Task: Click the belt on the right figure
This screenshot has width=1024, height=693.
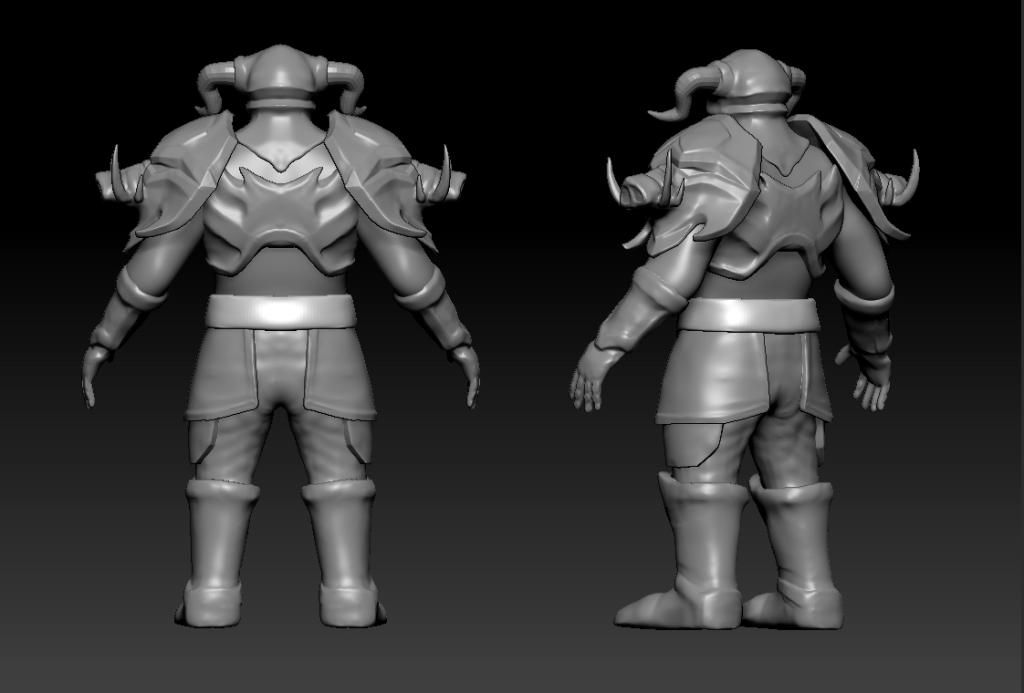Action: [745, 315]
